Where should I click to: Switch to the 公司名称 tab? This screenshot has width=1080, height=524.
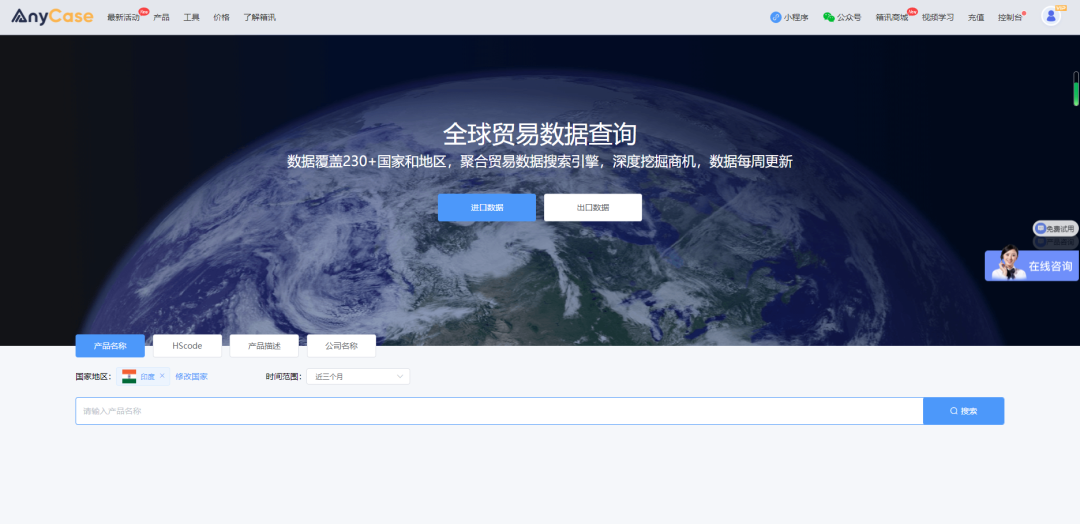click(x=342, y=346)
